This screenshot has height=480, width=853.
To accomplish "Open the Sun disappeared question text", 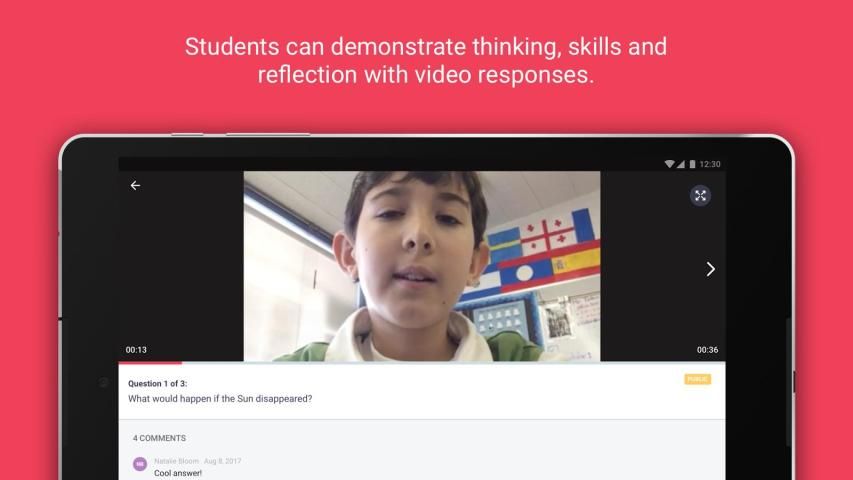I will (220, 399).
